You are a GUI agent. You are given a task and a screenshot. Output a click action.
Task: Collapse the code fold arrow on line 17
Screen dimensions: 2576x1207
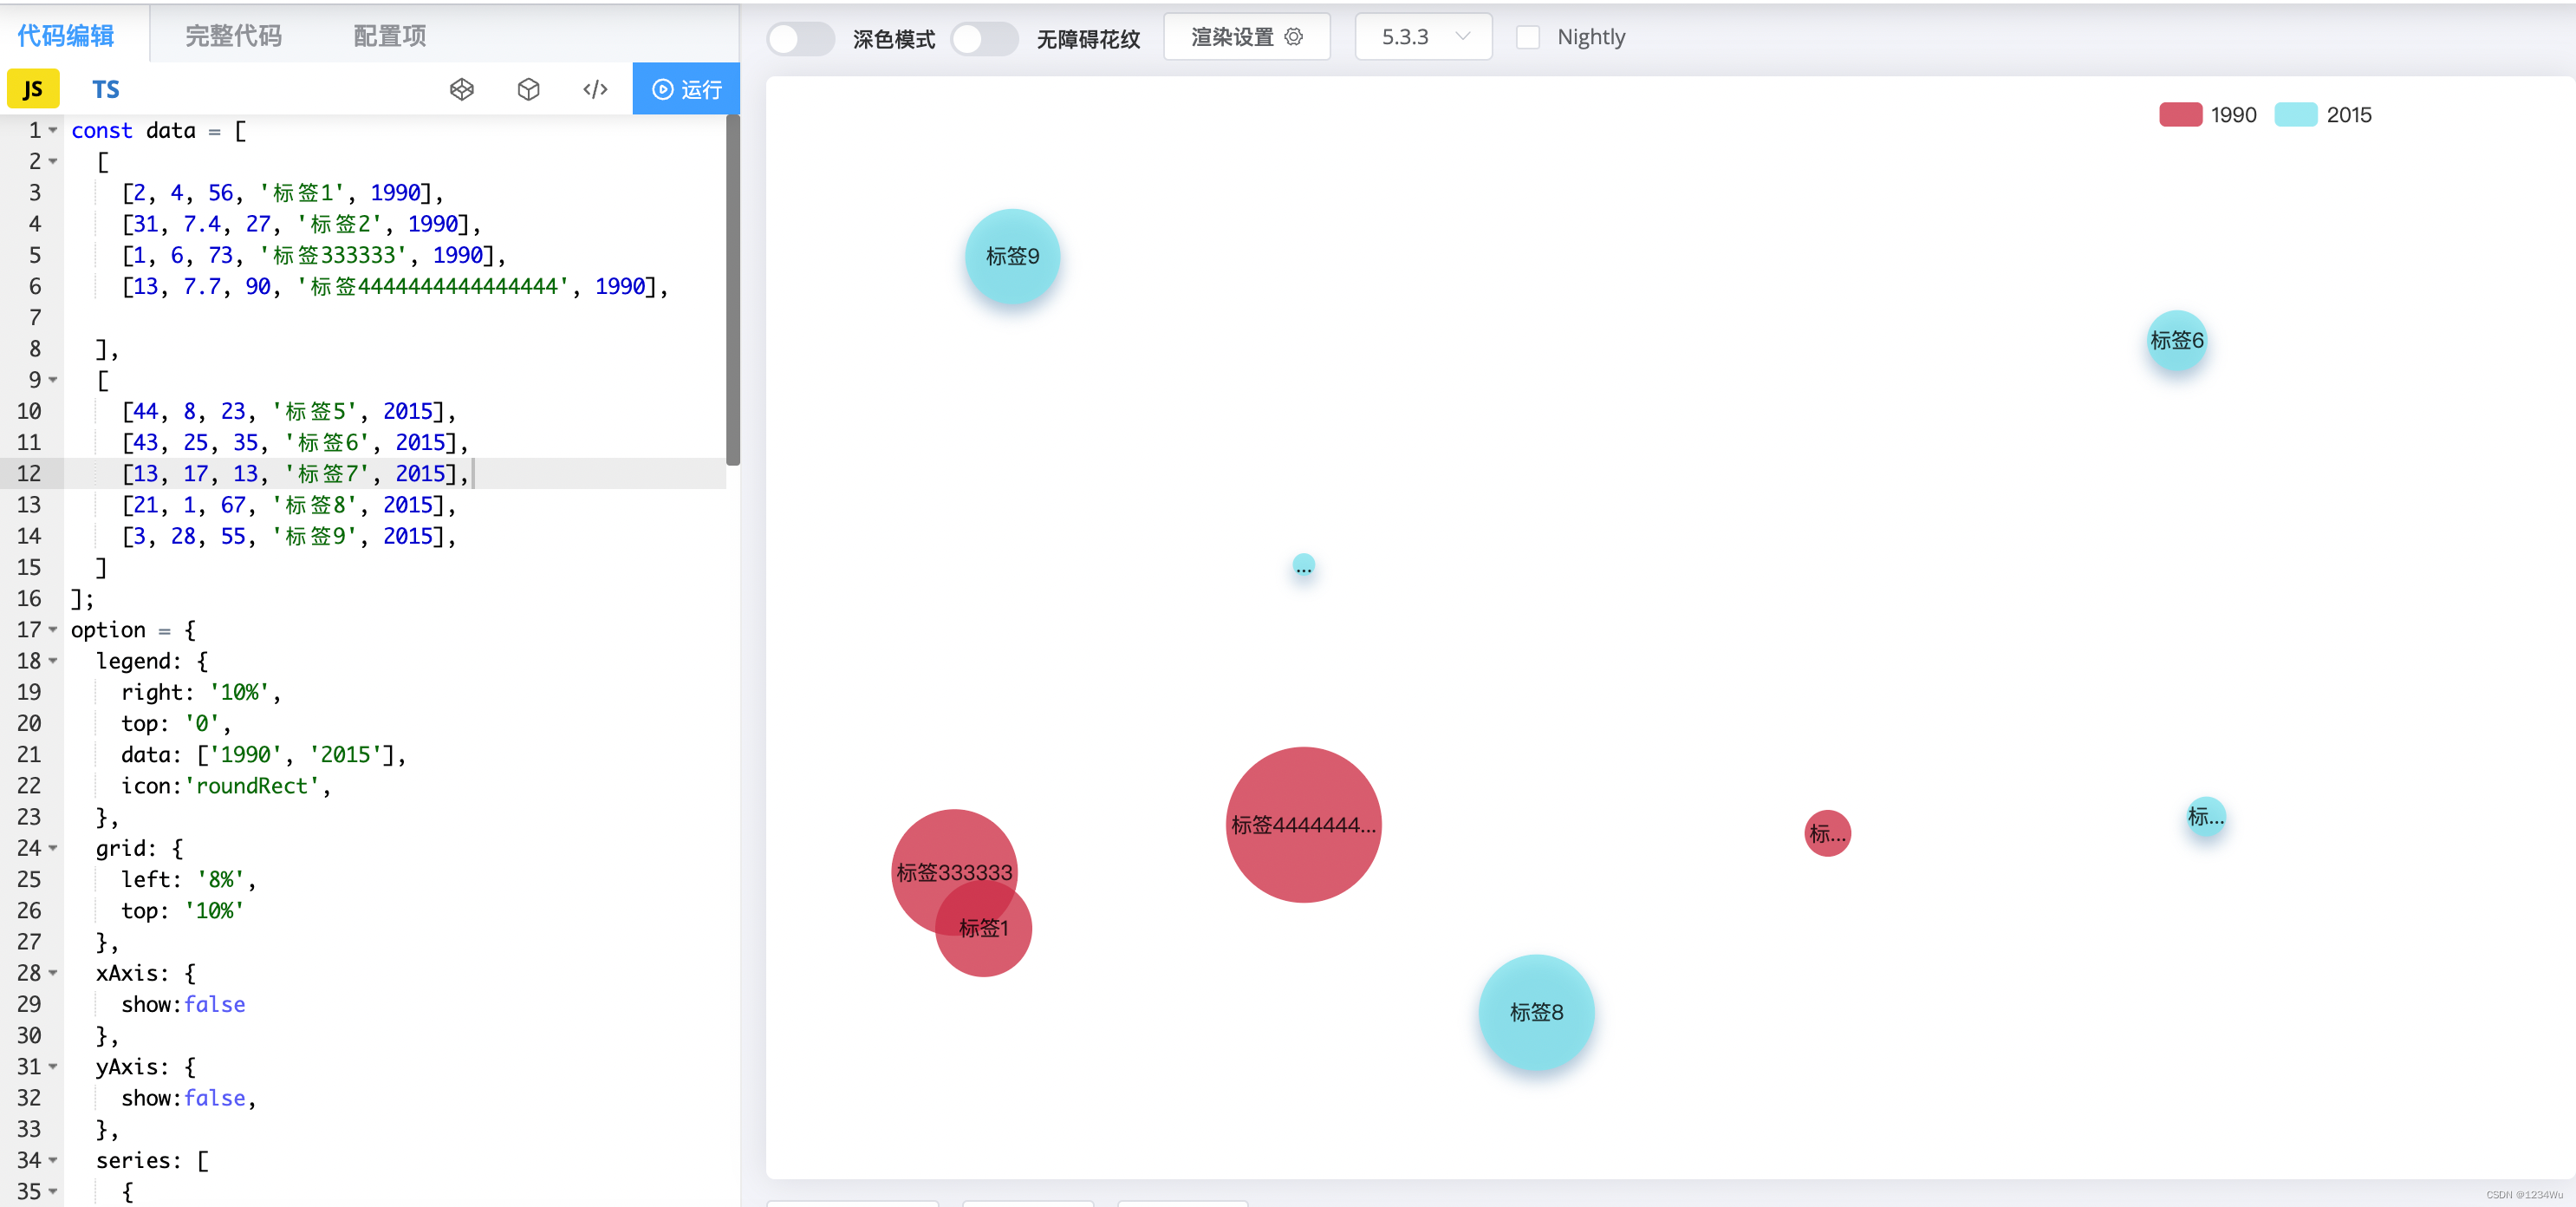coord(53,630)
